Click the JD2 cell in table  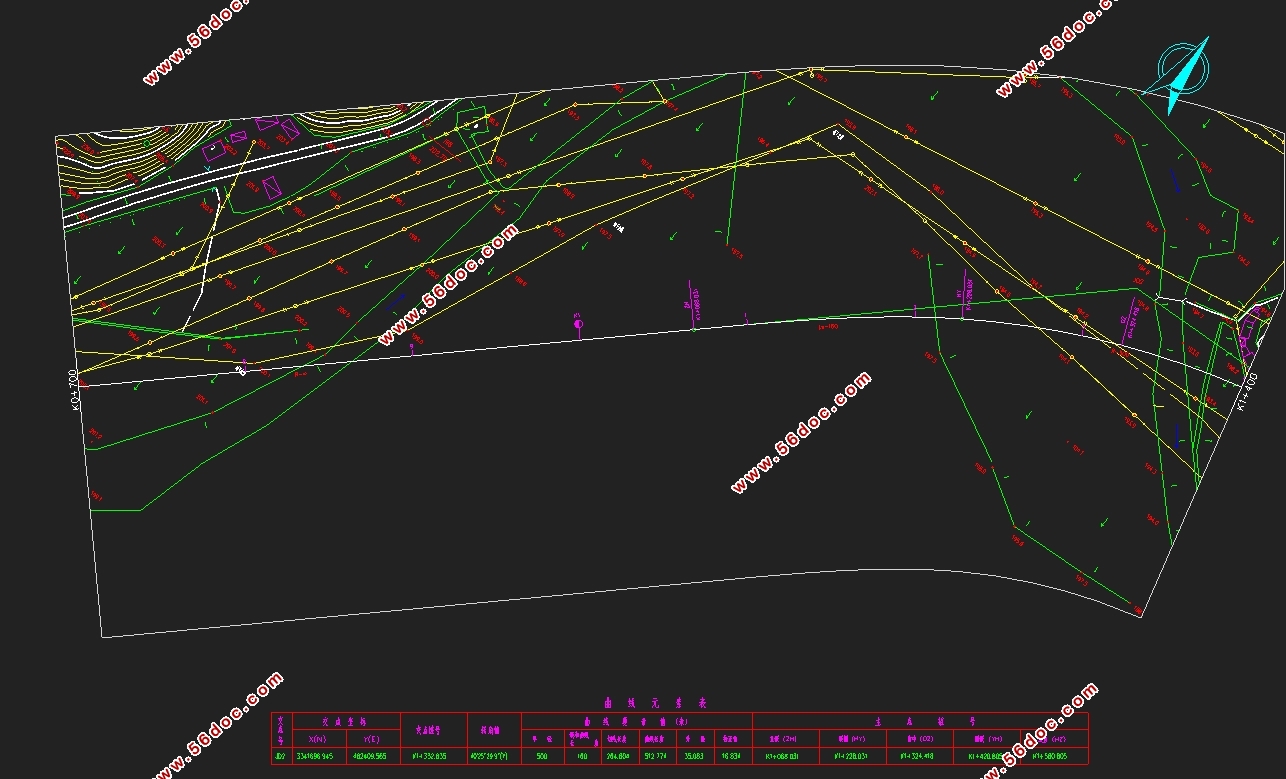[281, 757]
